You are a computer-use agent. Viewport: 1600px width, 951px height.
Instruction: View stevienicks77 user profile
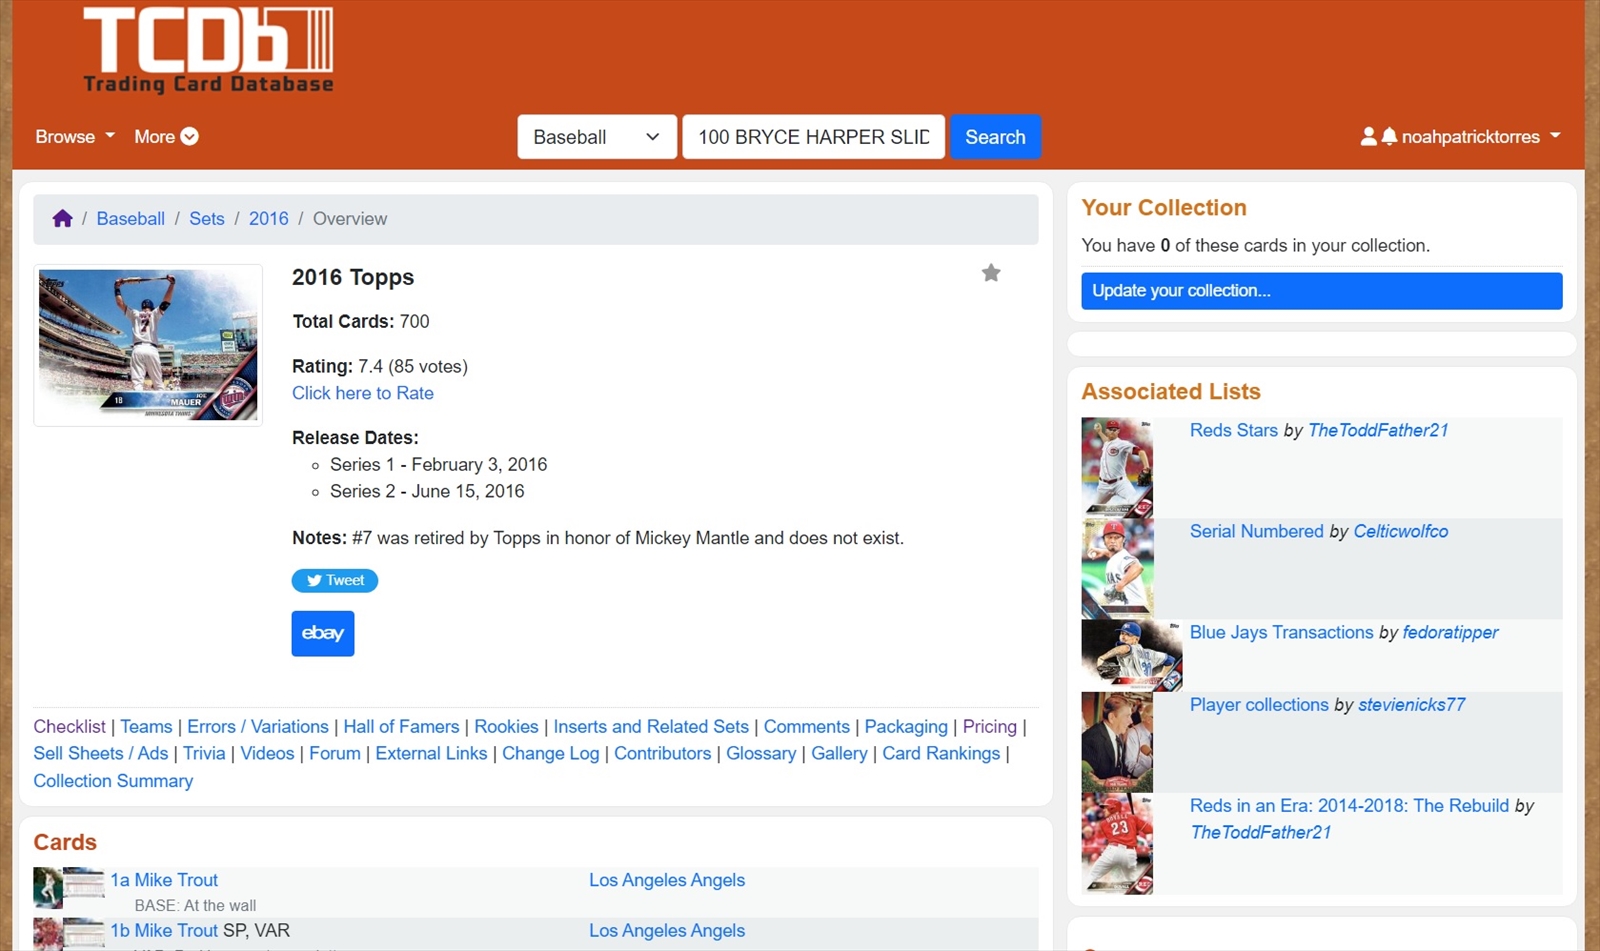pos(1412,704)
